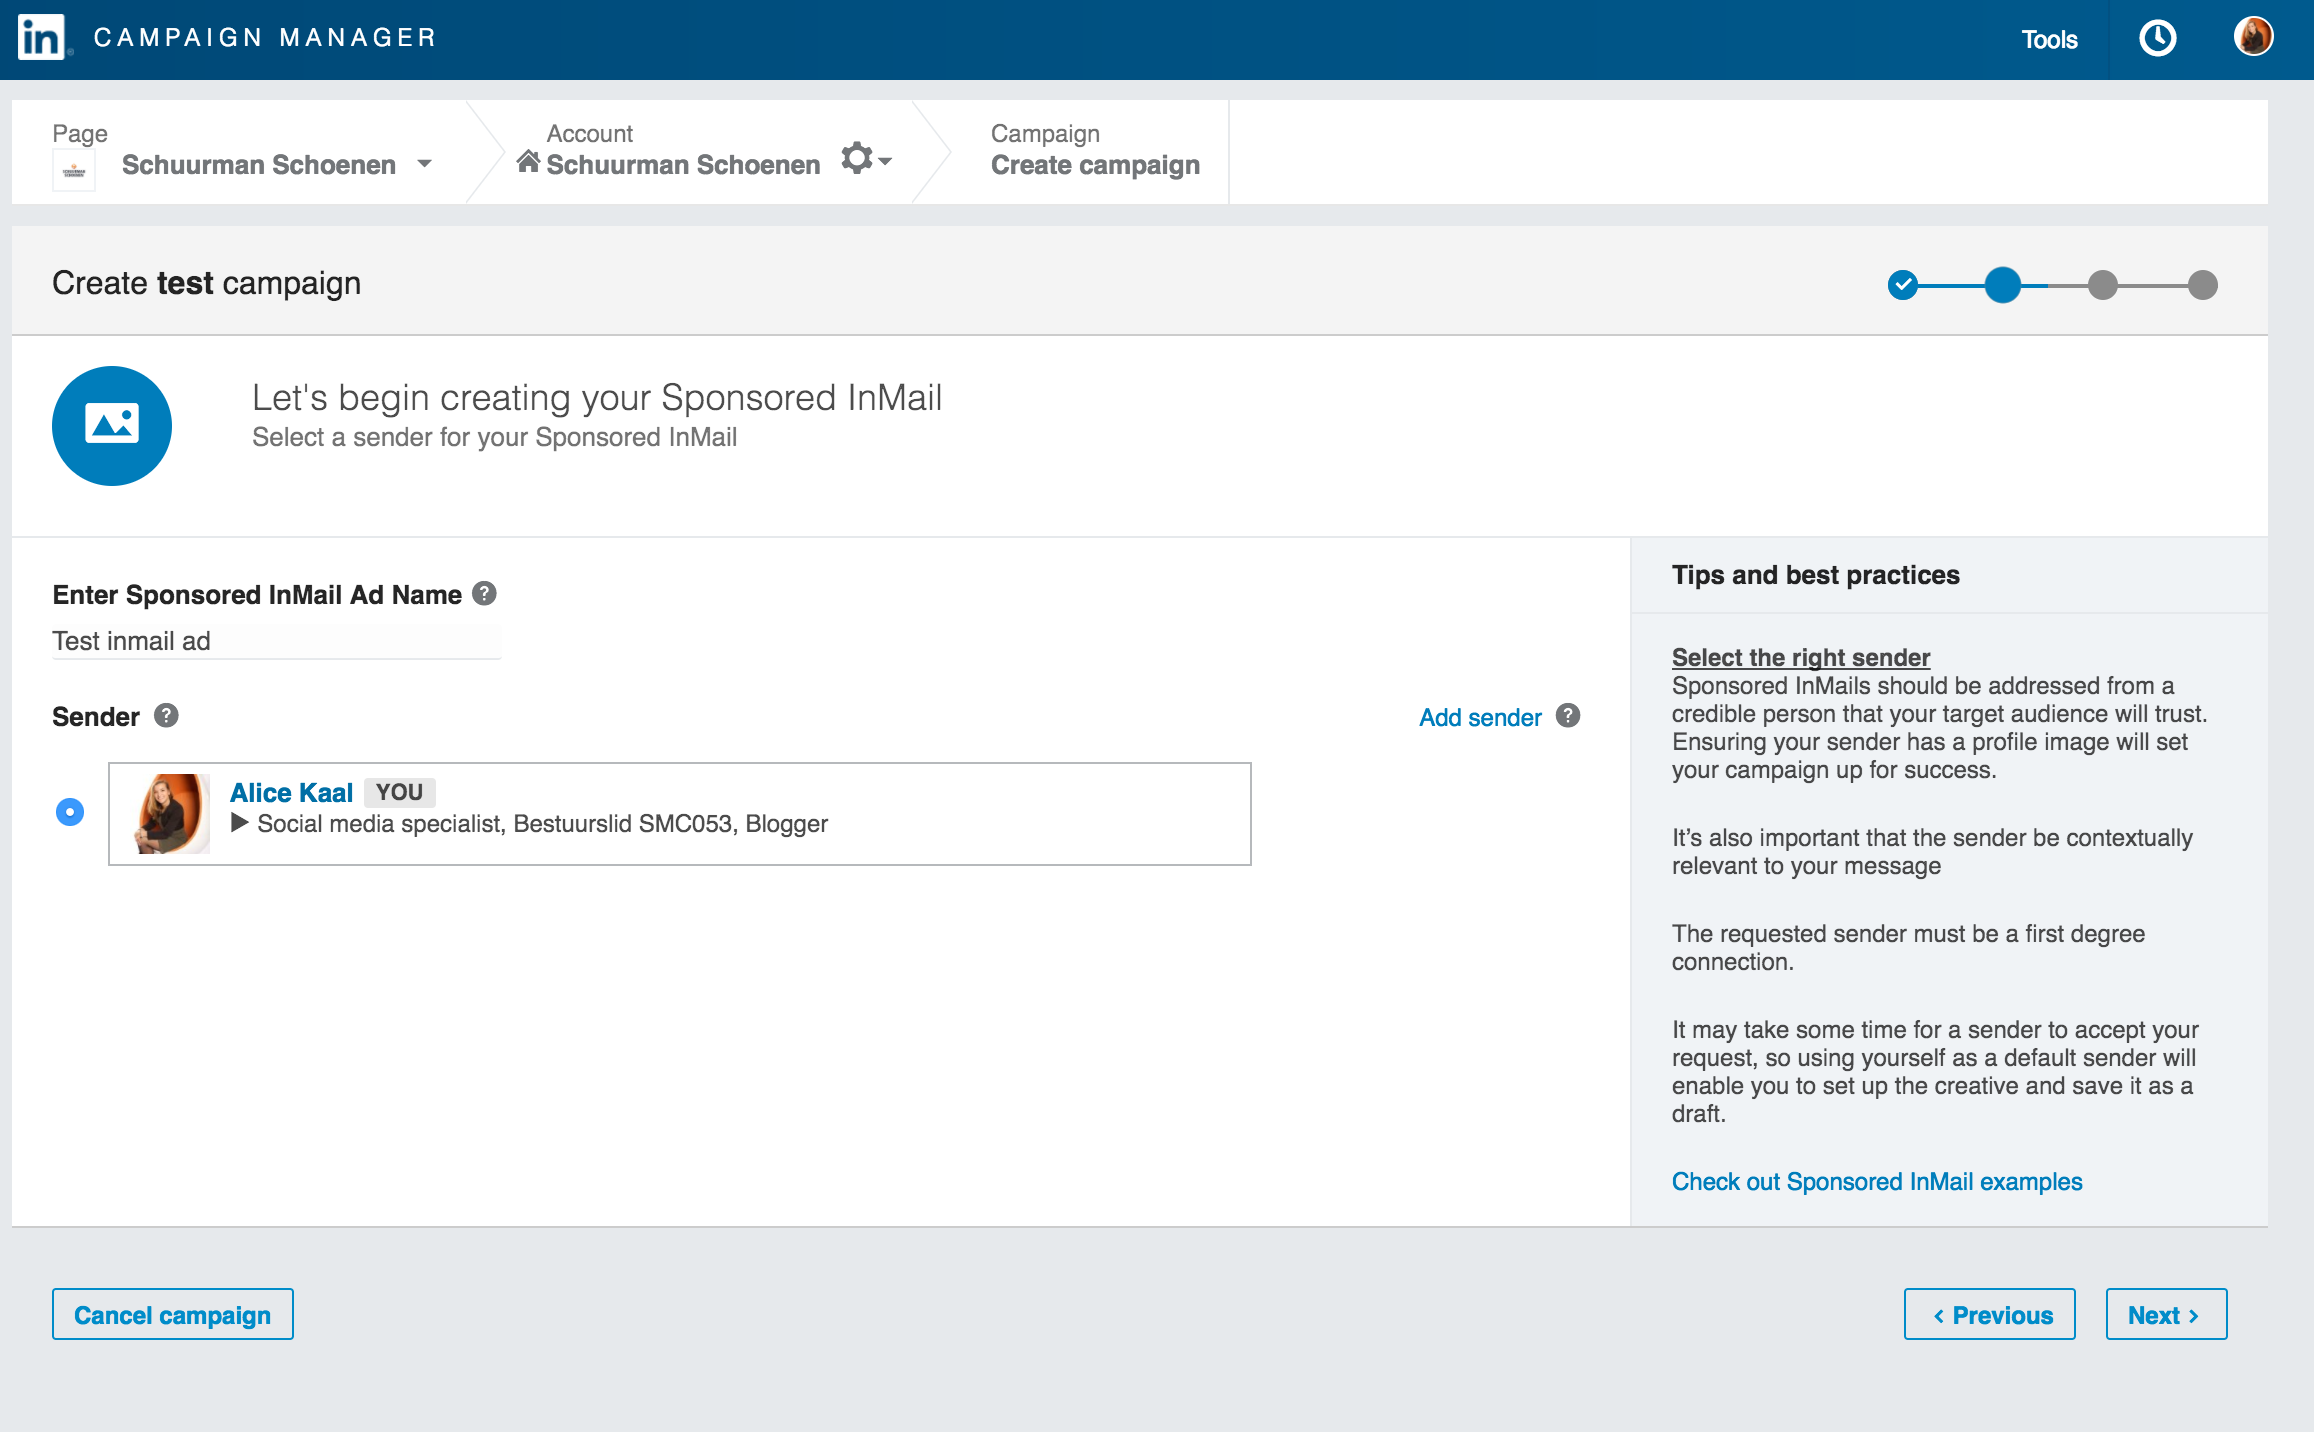
Task: Click help icon beside Ad Name label
Action: click(x=484, y=594)
